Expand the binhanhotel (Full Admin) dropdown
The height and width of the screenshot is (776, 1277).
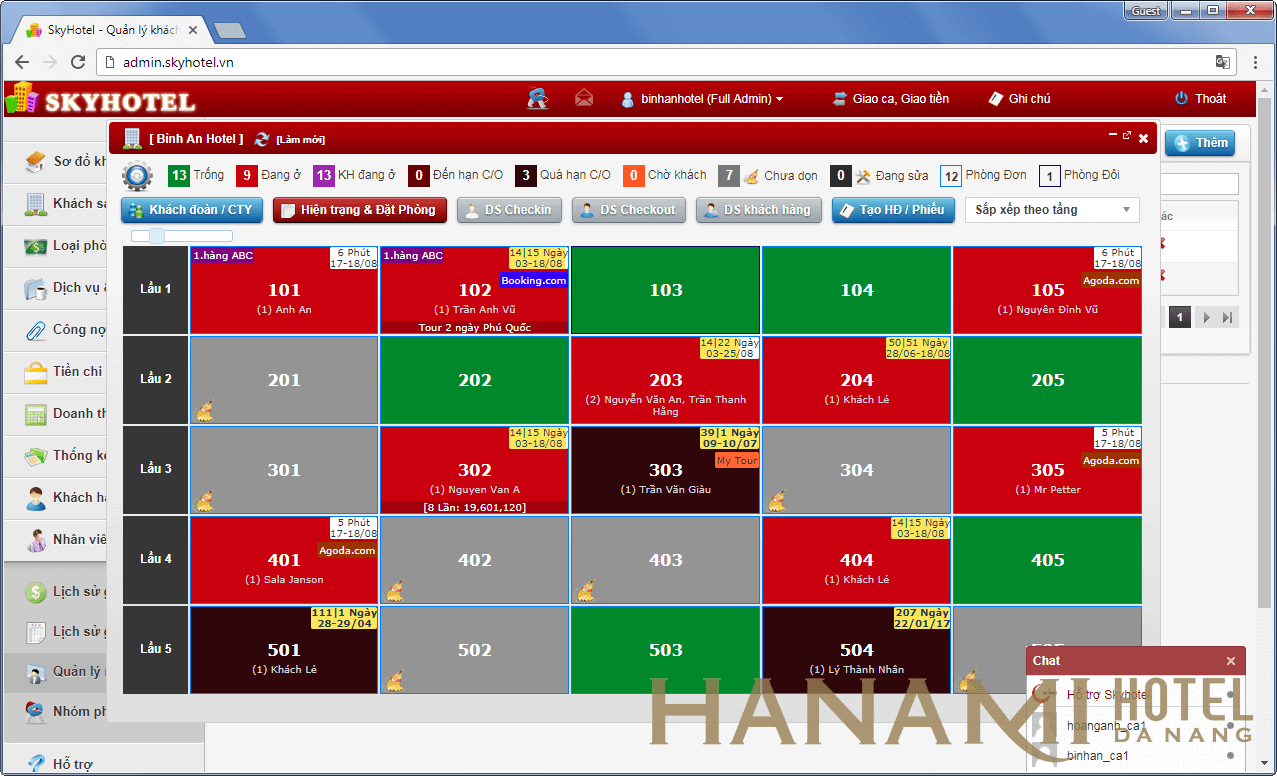(702, 98)
